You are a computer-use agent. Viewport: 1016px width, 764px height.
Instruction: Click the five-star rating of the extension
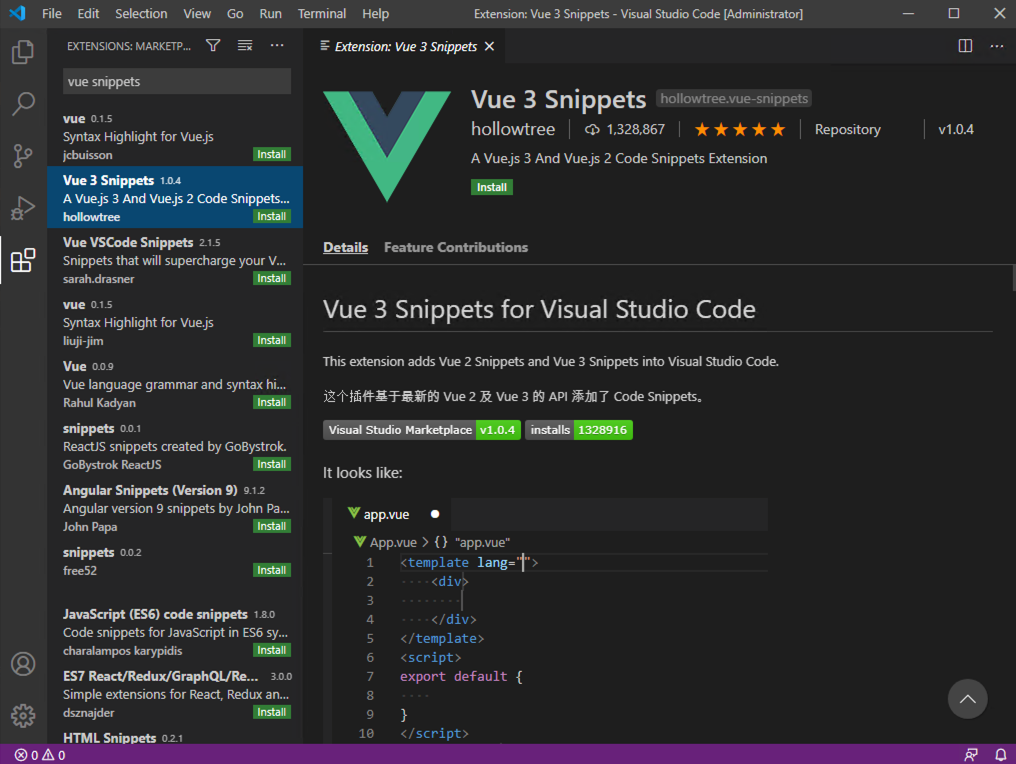(740, 130)
